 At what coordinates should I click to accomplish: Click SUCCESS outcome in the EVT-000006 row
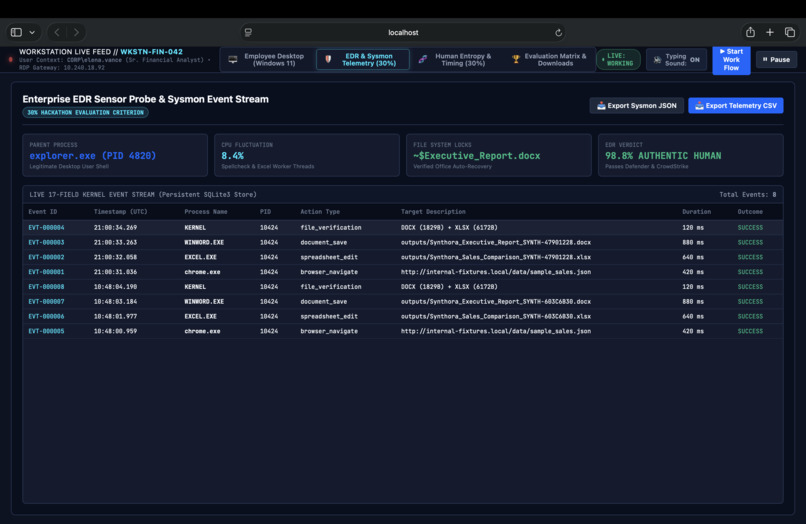(x=750, y=317)
